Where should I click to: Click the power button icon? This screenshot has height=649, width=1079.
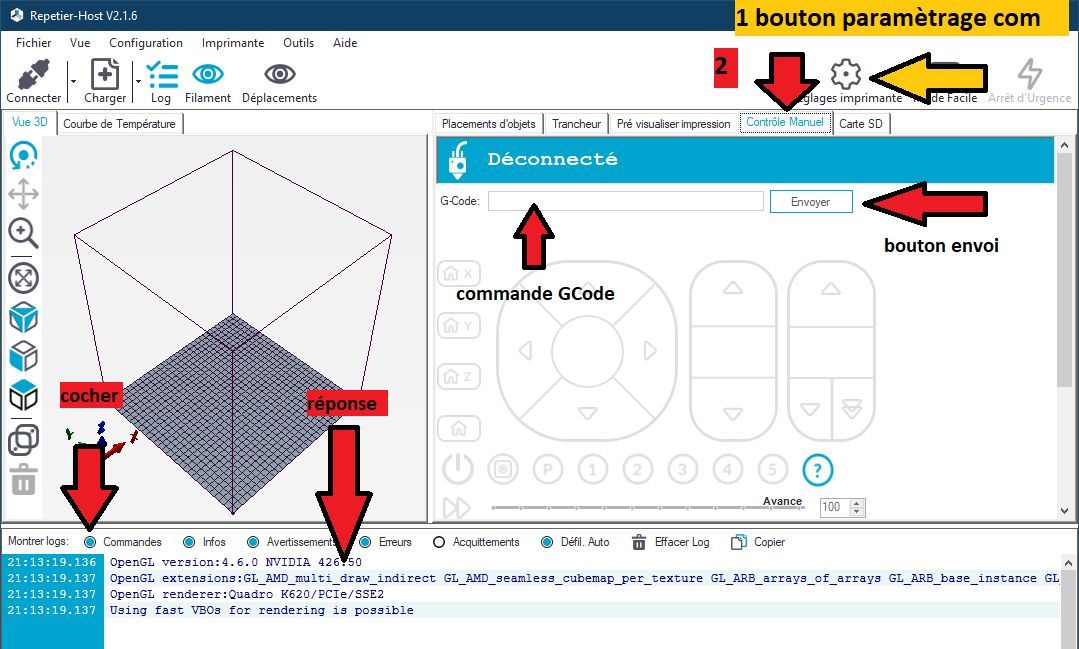pyautogui.click(x=458, y=469)
